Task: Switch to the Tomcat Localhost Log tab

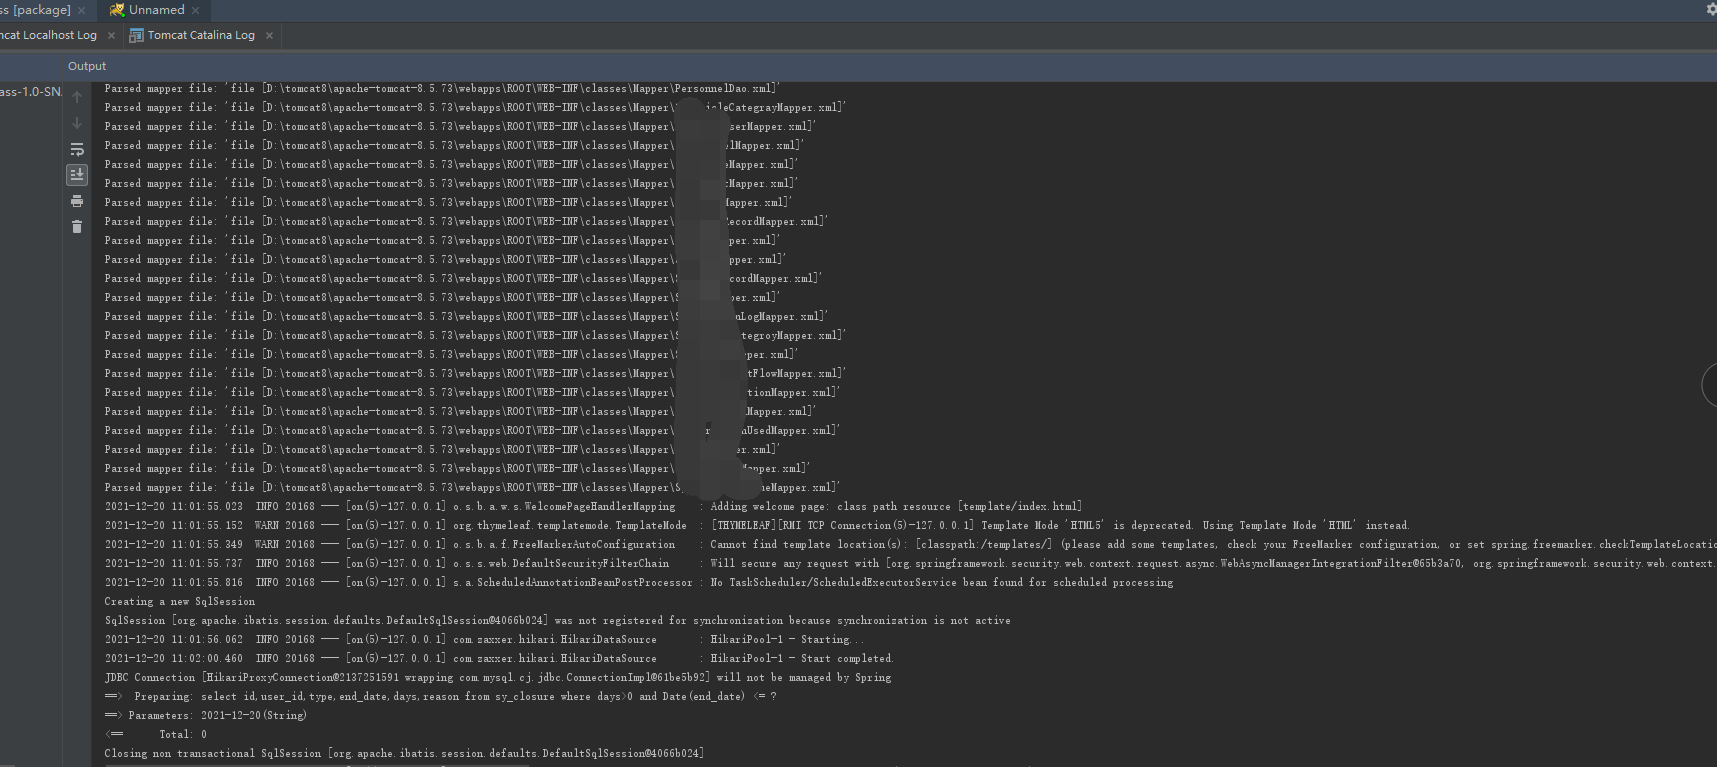Action: pos(48,35)
